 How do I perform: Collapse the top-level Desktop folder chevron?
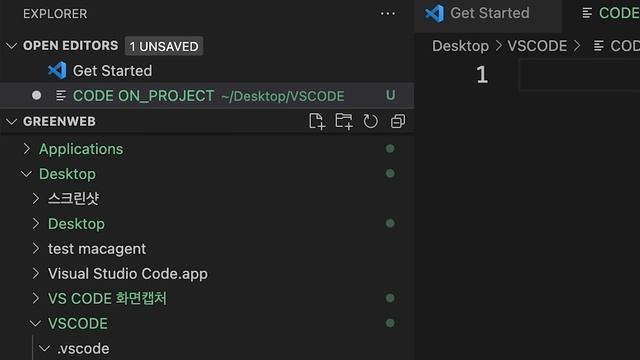pyautogui.click(x=27, y=174)
